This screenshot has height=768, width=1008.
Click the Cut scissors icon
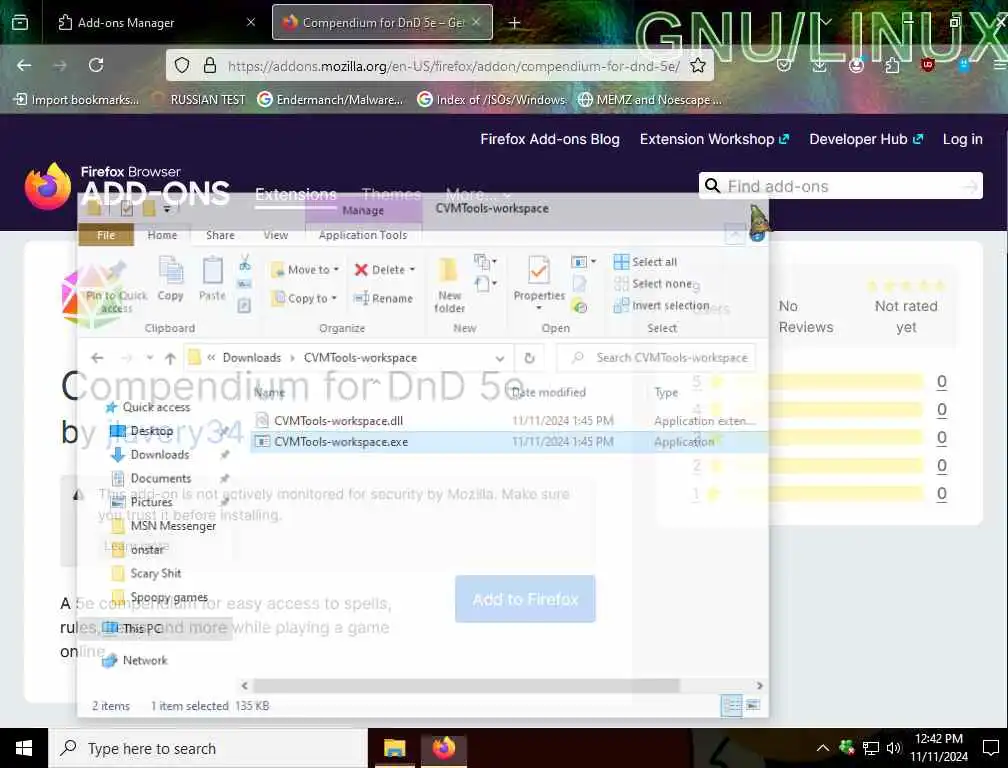point(244,262)
